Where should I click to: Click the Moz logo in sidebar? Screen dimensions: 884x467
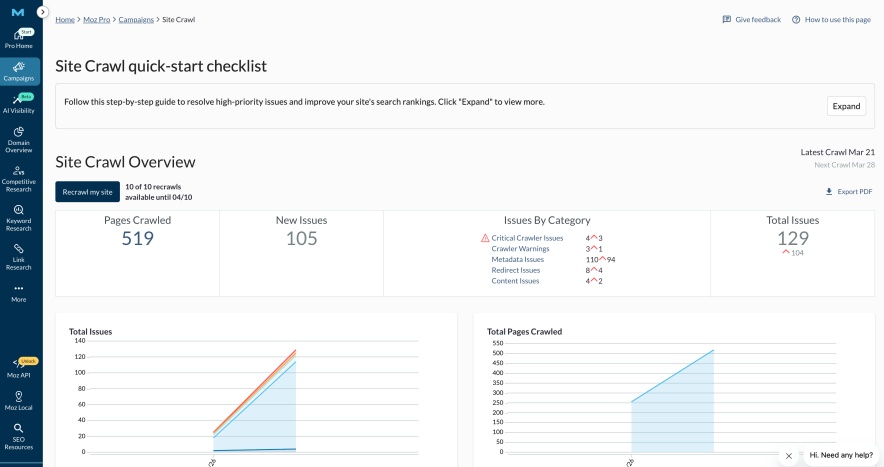(x=18, y=12)
